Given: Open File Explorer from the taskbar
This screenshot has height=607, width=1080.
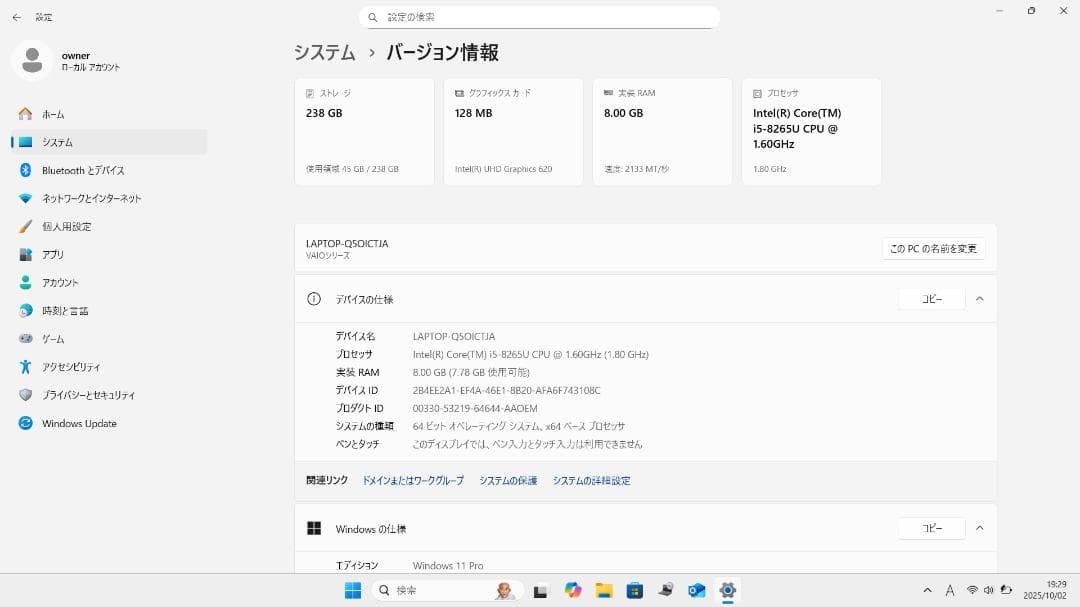Looking at the screenshot, I should coord(604,590).
